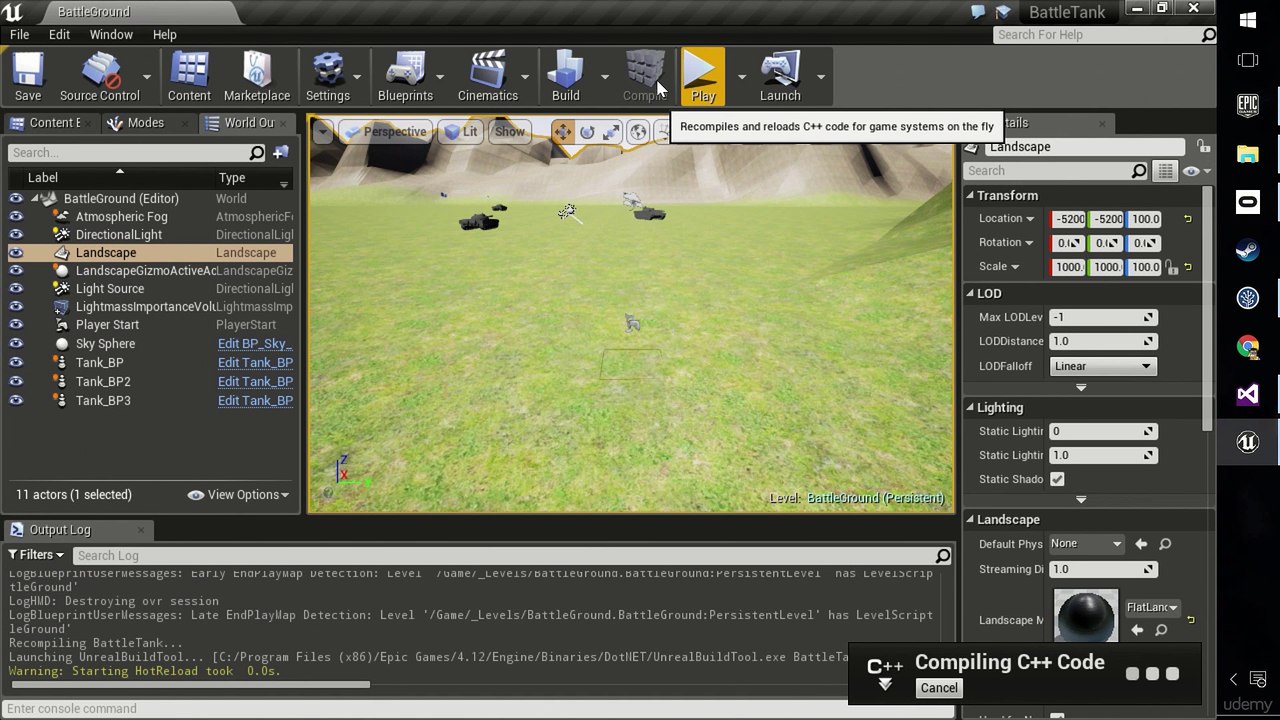Viewport: 1280px width, 720px height.
Task: Open the Default Phys Material None dropdown
Action: tap(1086, 544)
